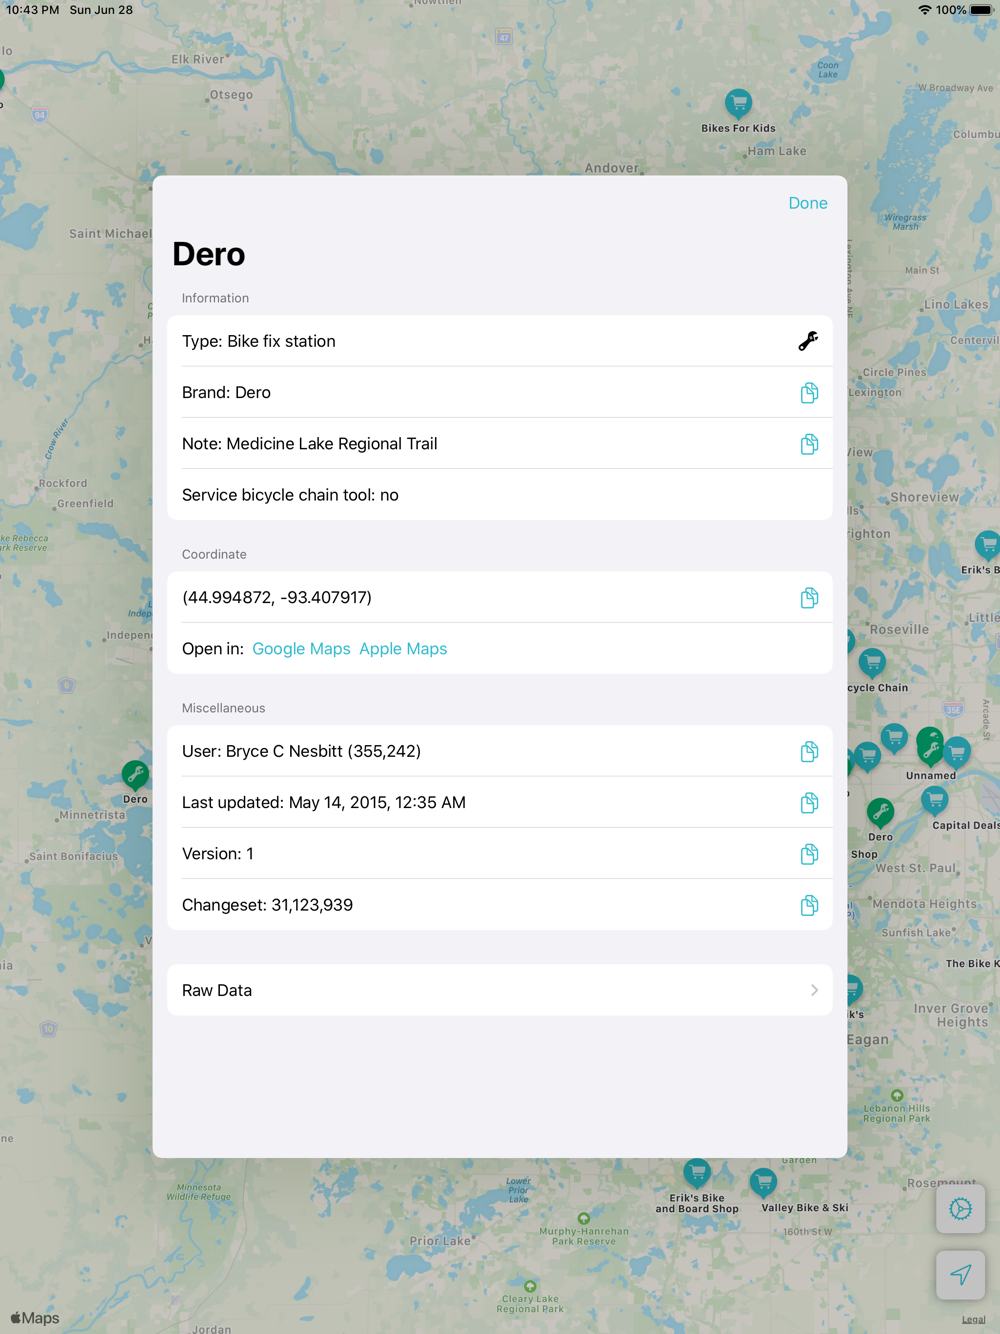
Task: Tap the battery indicator in status bar
Action: tap(980, 10)
